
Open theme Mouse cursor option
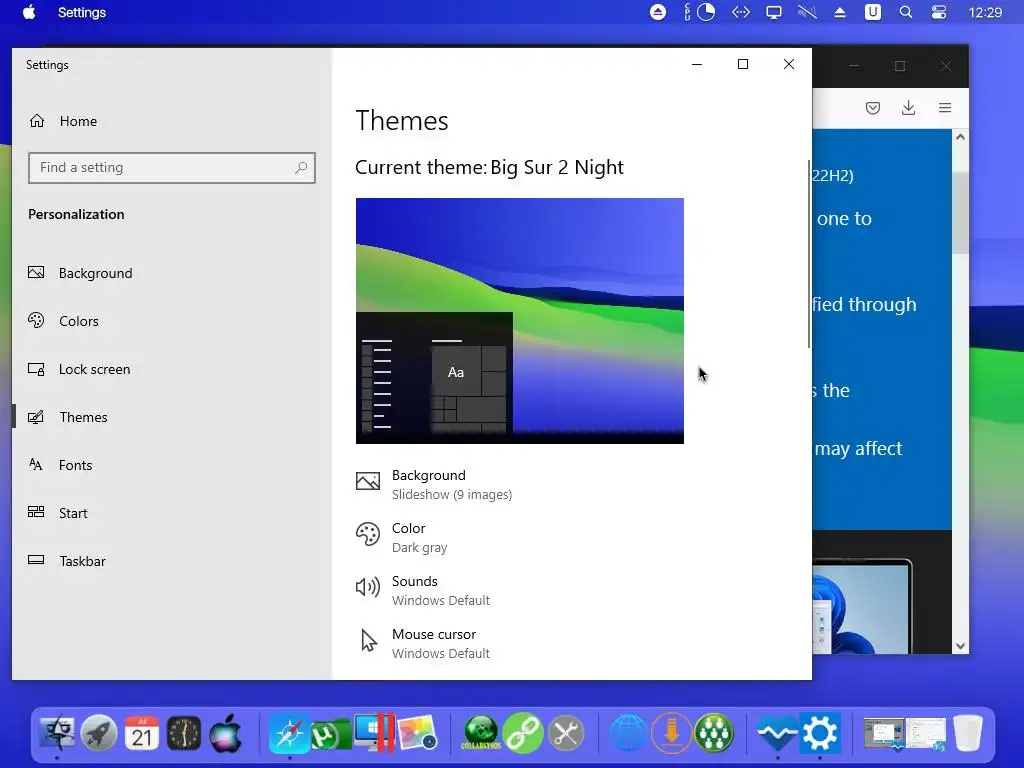click(423, 643)
